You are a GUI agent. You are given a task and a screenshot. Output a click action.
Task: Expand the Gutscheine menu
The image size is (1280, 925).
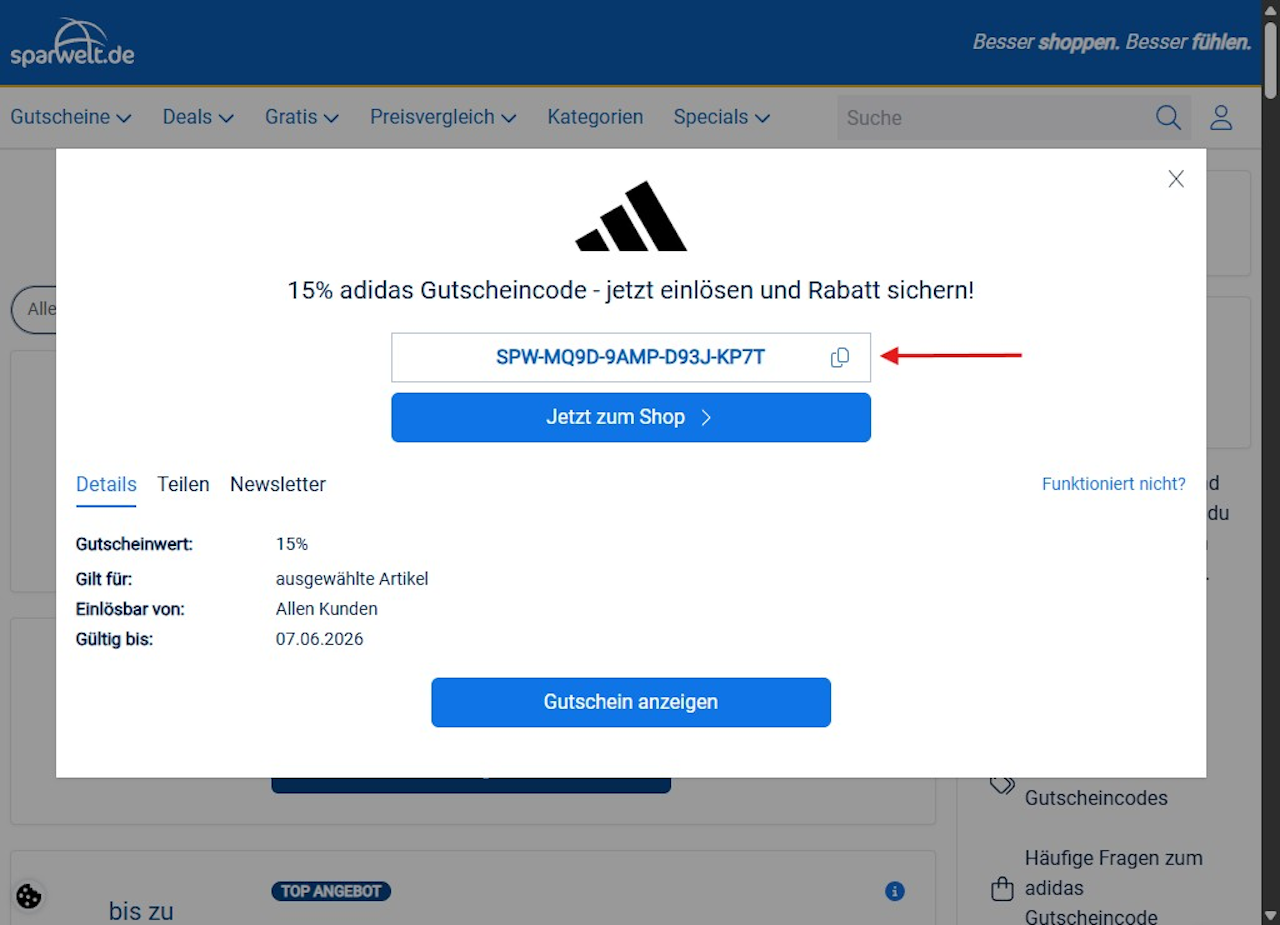(71, 117)
